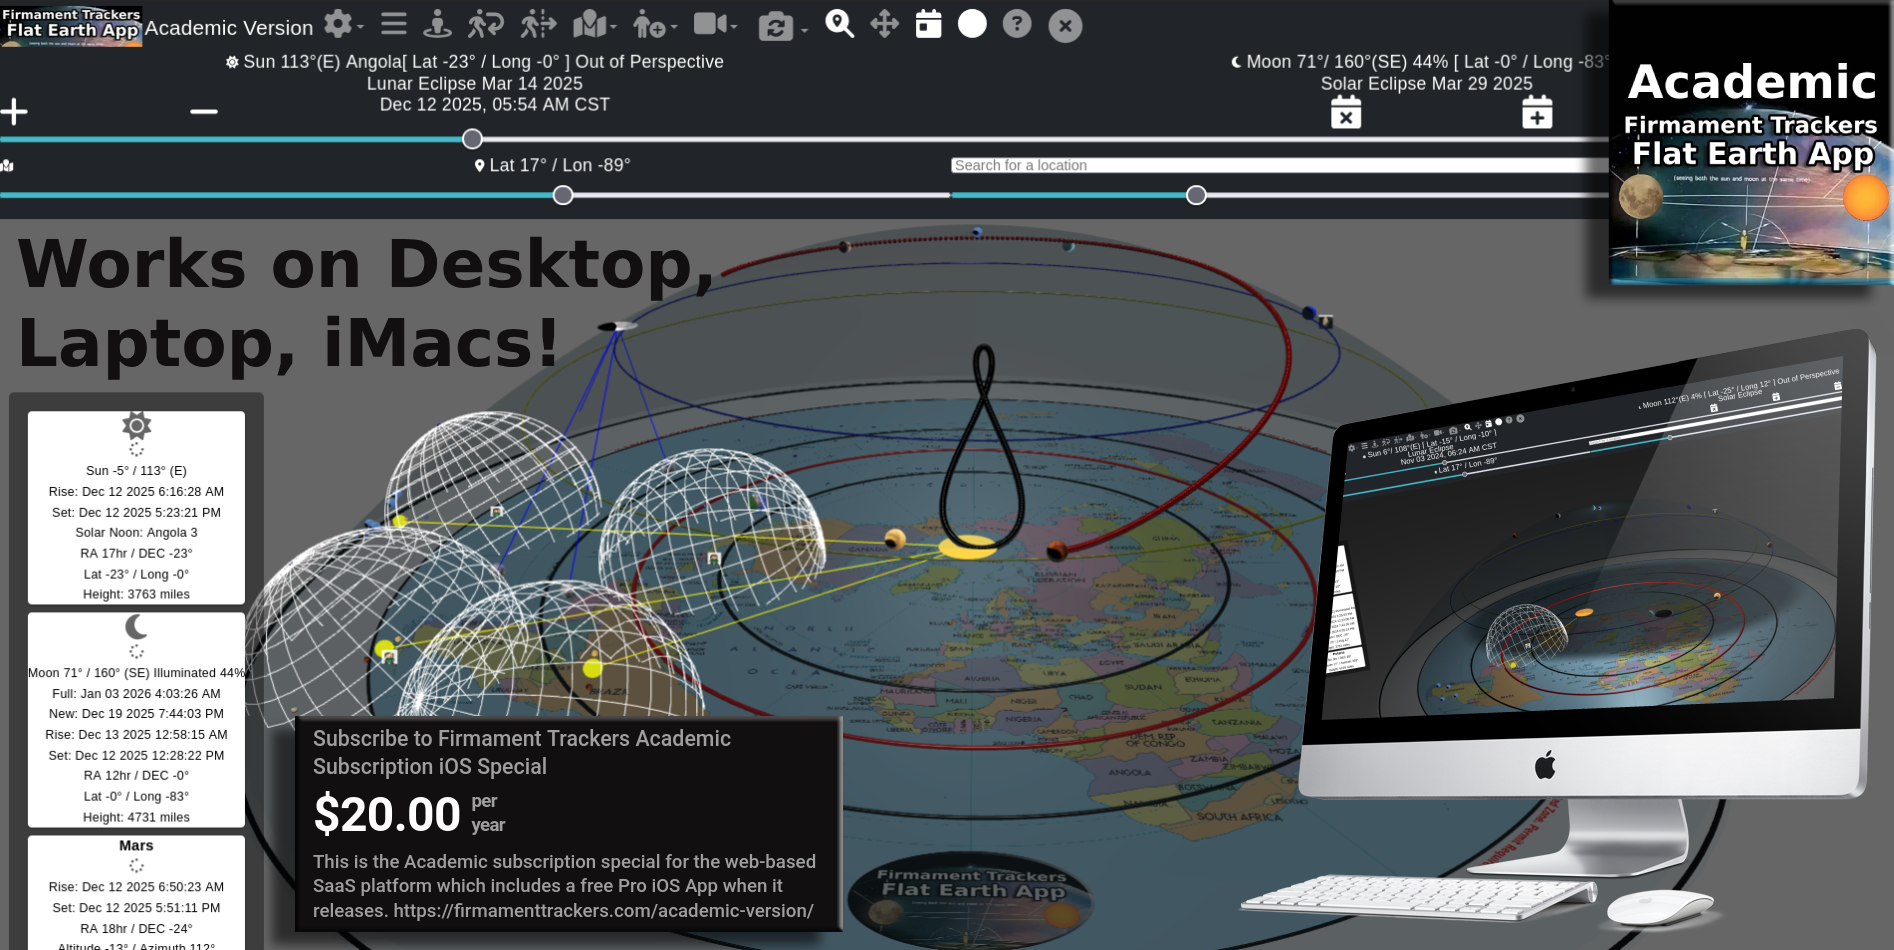Click the Mars heading in info panel
The width and height of the screenshot is (1894, 950).
pyautogui.click(x=136, y=846)
